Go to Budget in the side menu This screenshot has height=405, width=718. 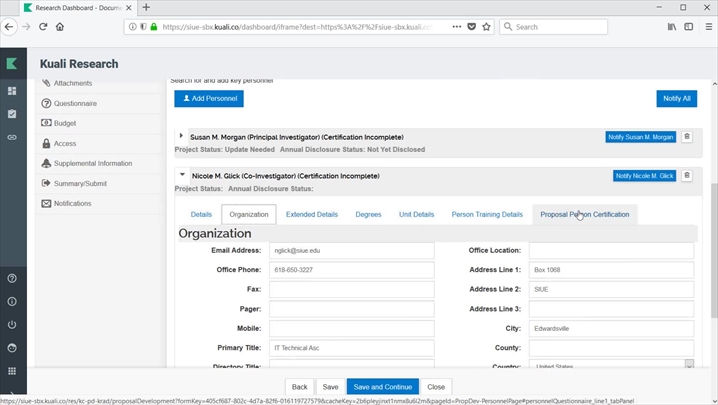pos(64,123)
